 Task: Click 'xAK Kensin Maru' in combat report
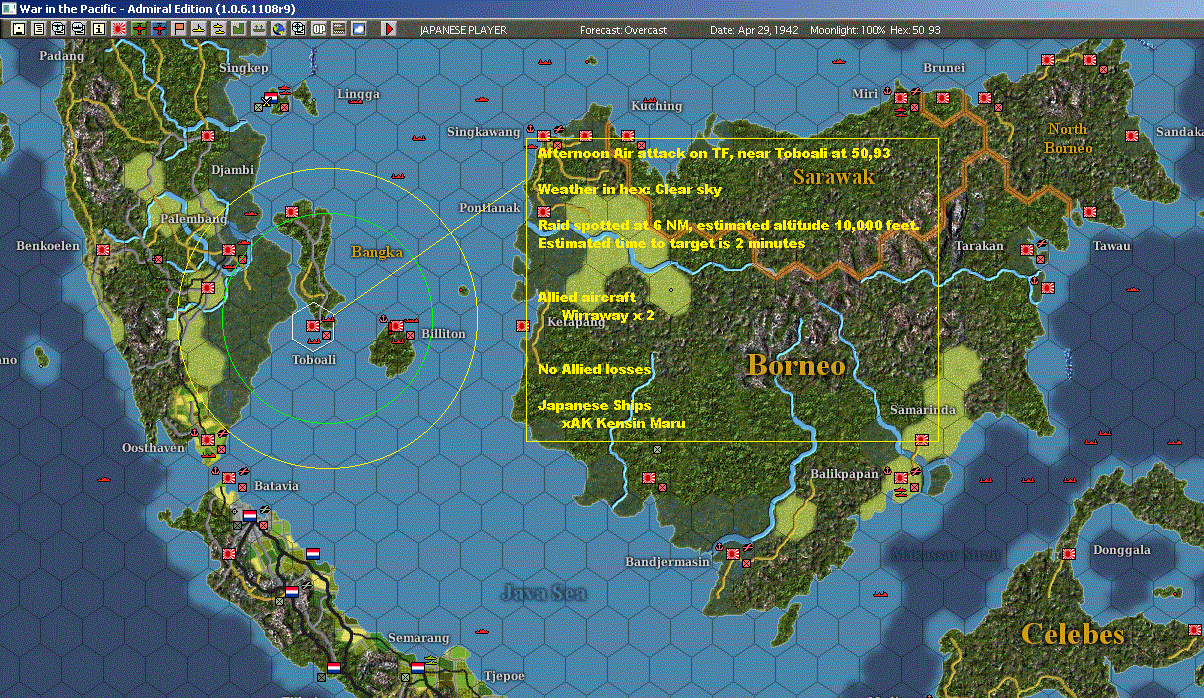click(x=623, y=423)
